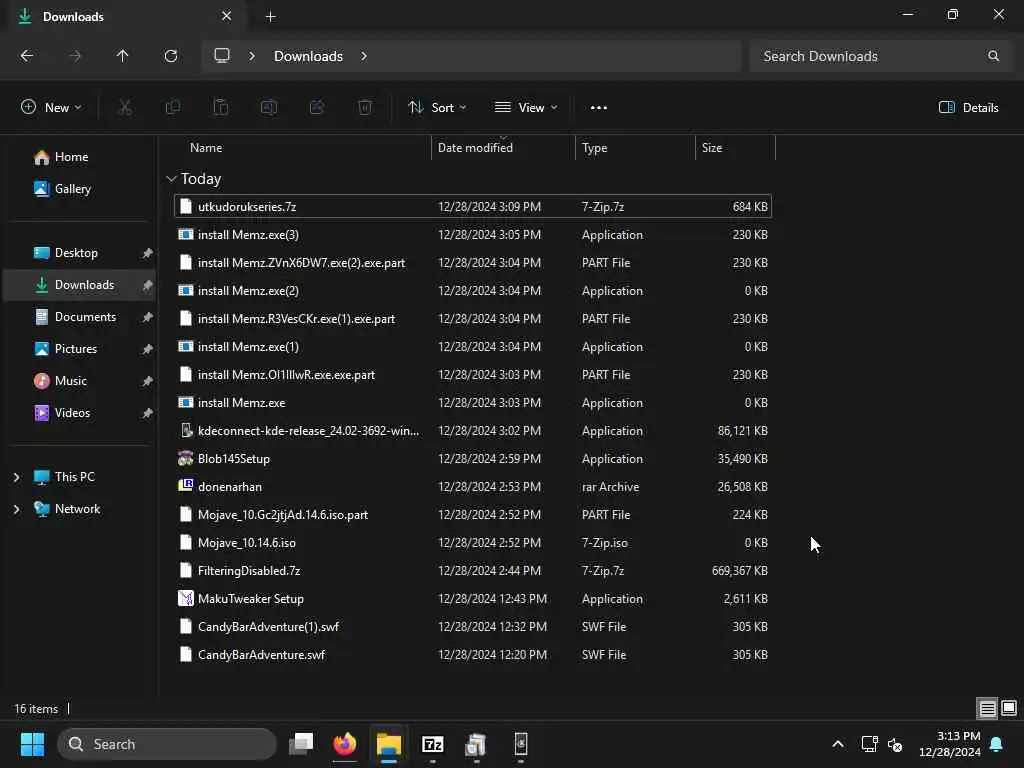Select CandyBarAdventure.swf file
Screen dimensions: 1024x768
pyautogui.click(x=473, y=654)
